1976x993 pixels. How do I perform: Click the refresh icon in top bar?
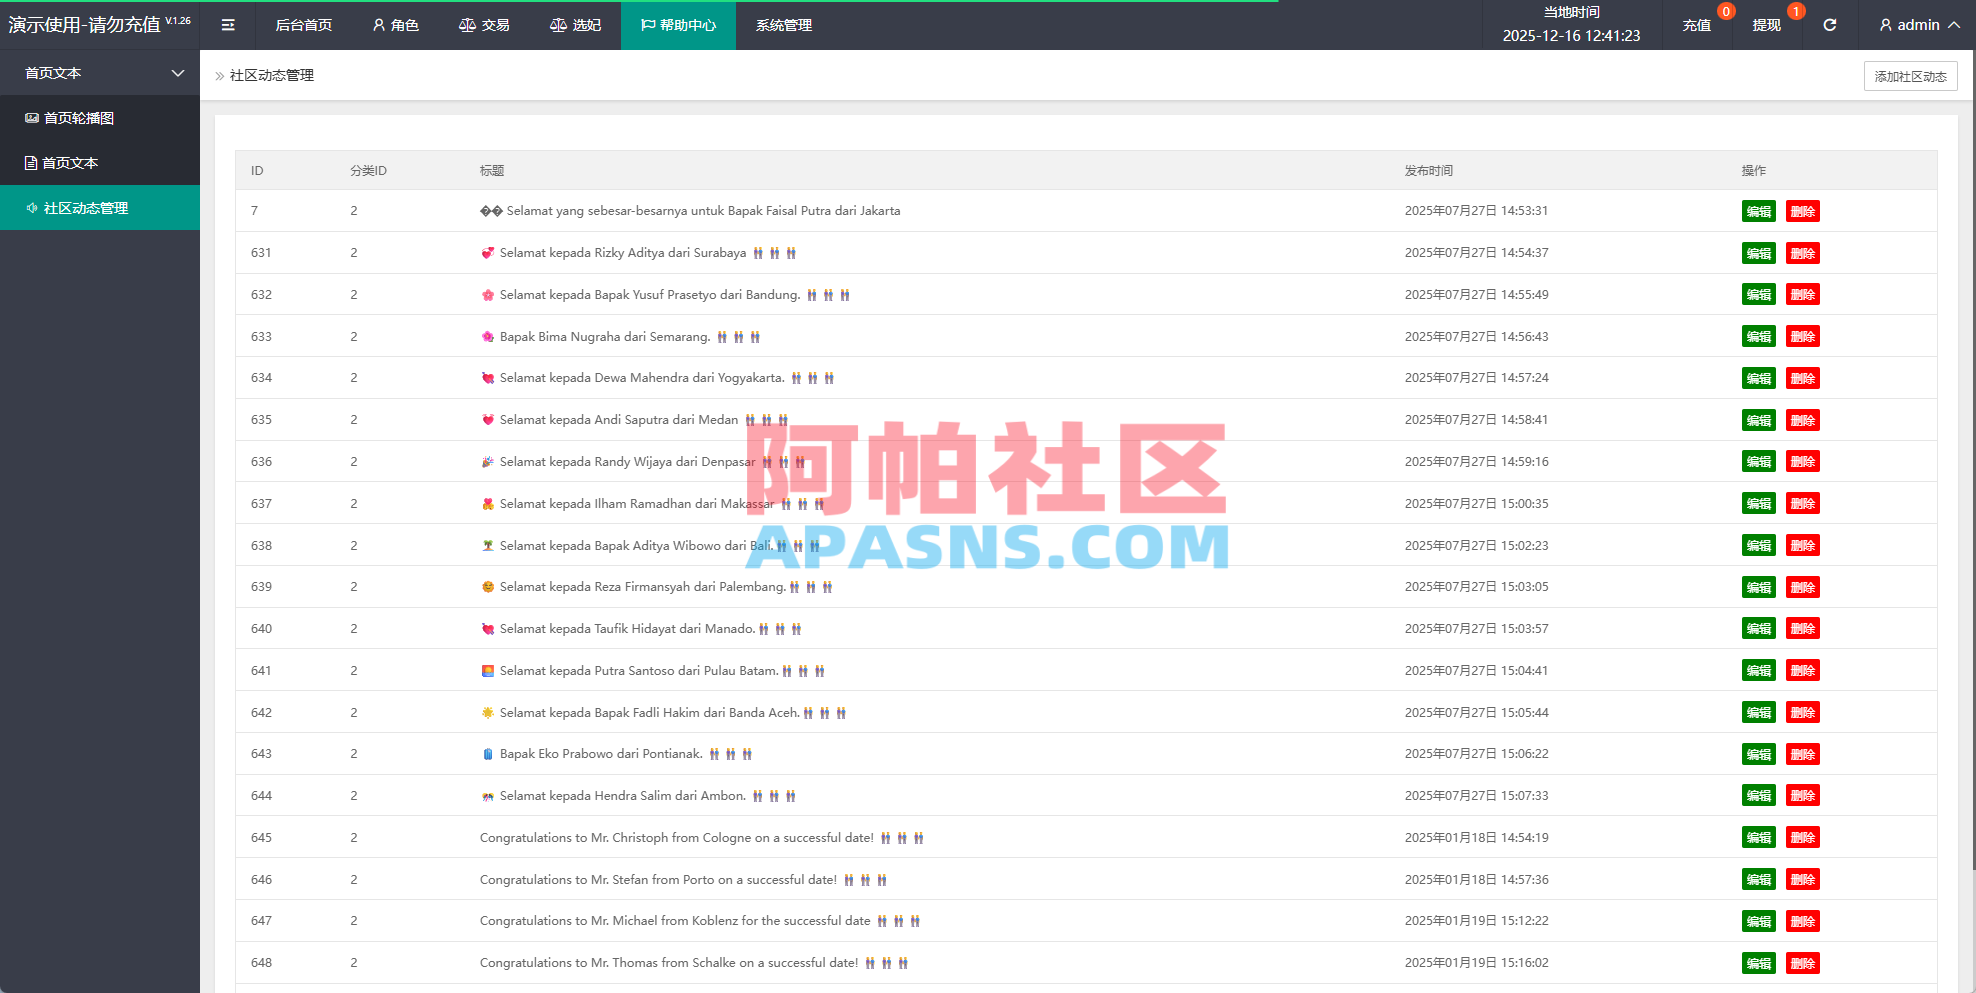[1830, 25]
